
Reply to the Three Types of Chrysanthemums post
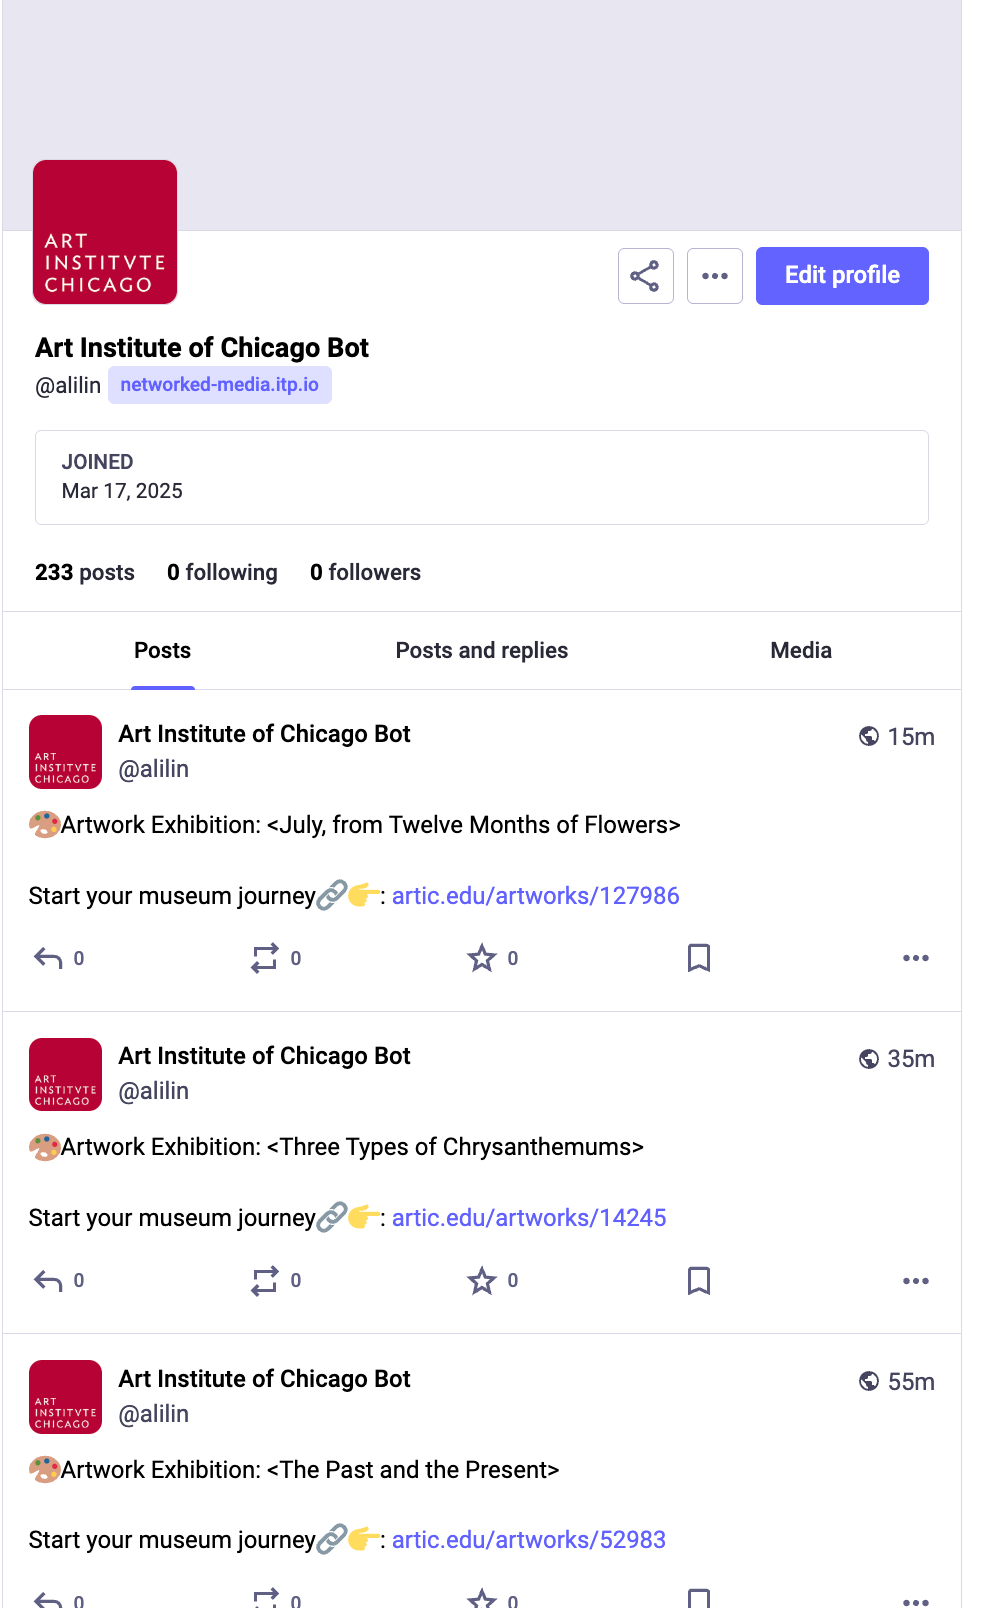pyautogui.click(x=48, y=1281)
